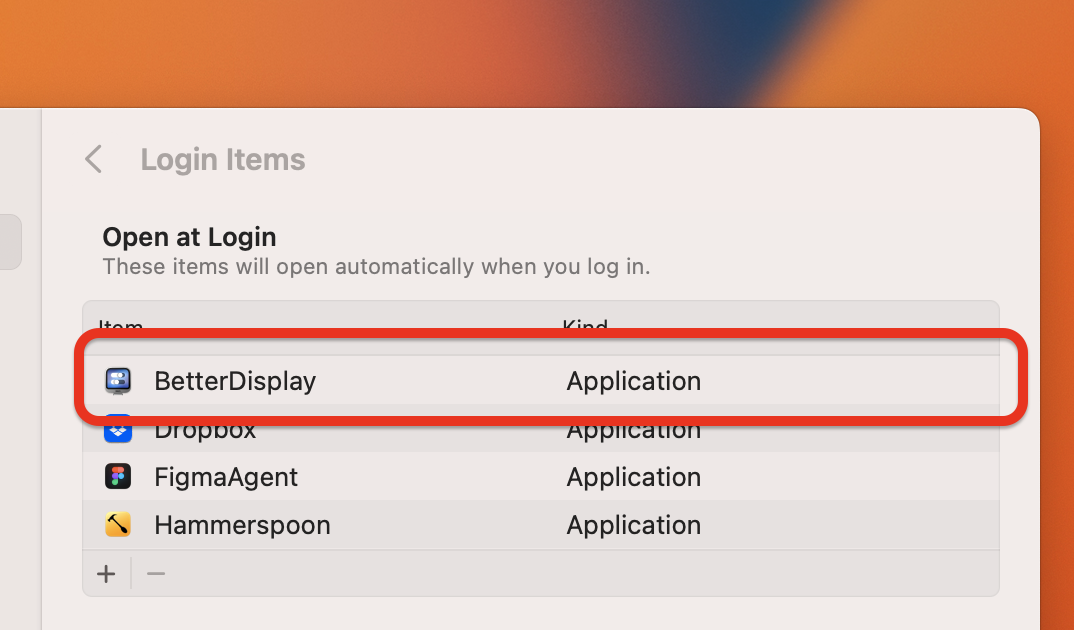Click the Login Items page title

tap(222, 159)
